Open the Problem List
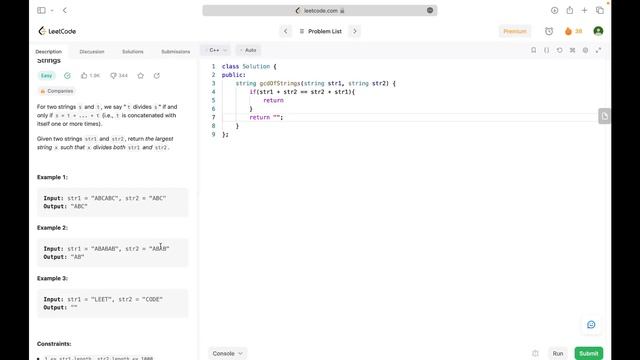The width and height of the screenshot is (640, 360). [321, 31]
